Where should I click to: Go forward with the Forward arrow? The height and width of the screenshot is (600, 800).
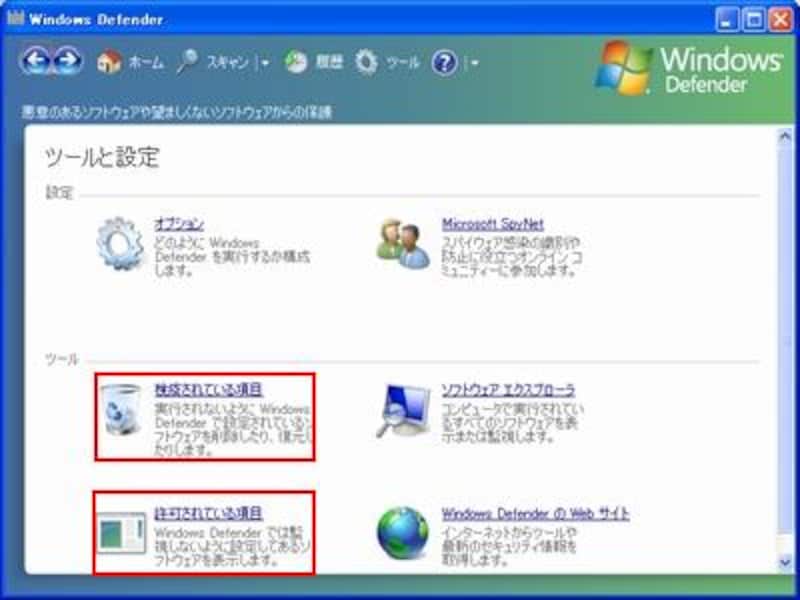pyautogui.click(x=68, y=61)
